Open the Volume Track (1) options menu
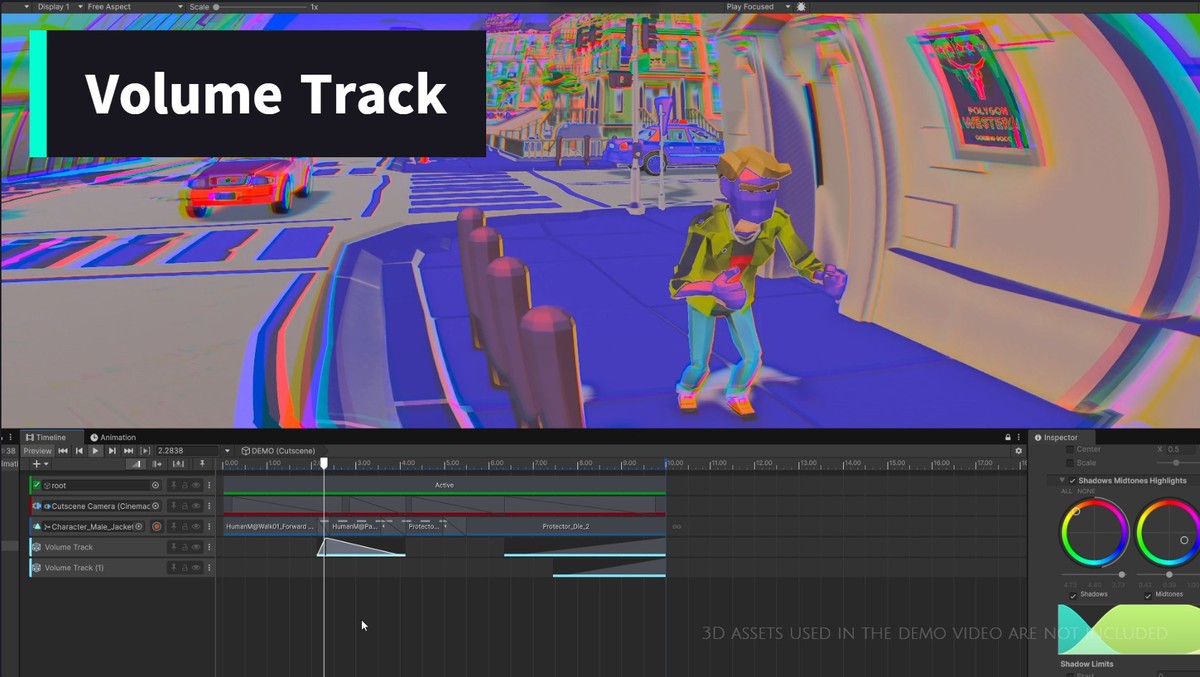The height and width of the screenshot is (677, 1200). tap(209, 568)
